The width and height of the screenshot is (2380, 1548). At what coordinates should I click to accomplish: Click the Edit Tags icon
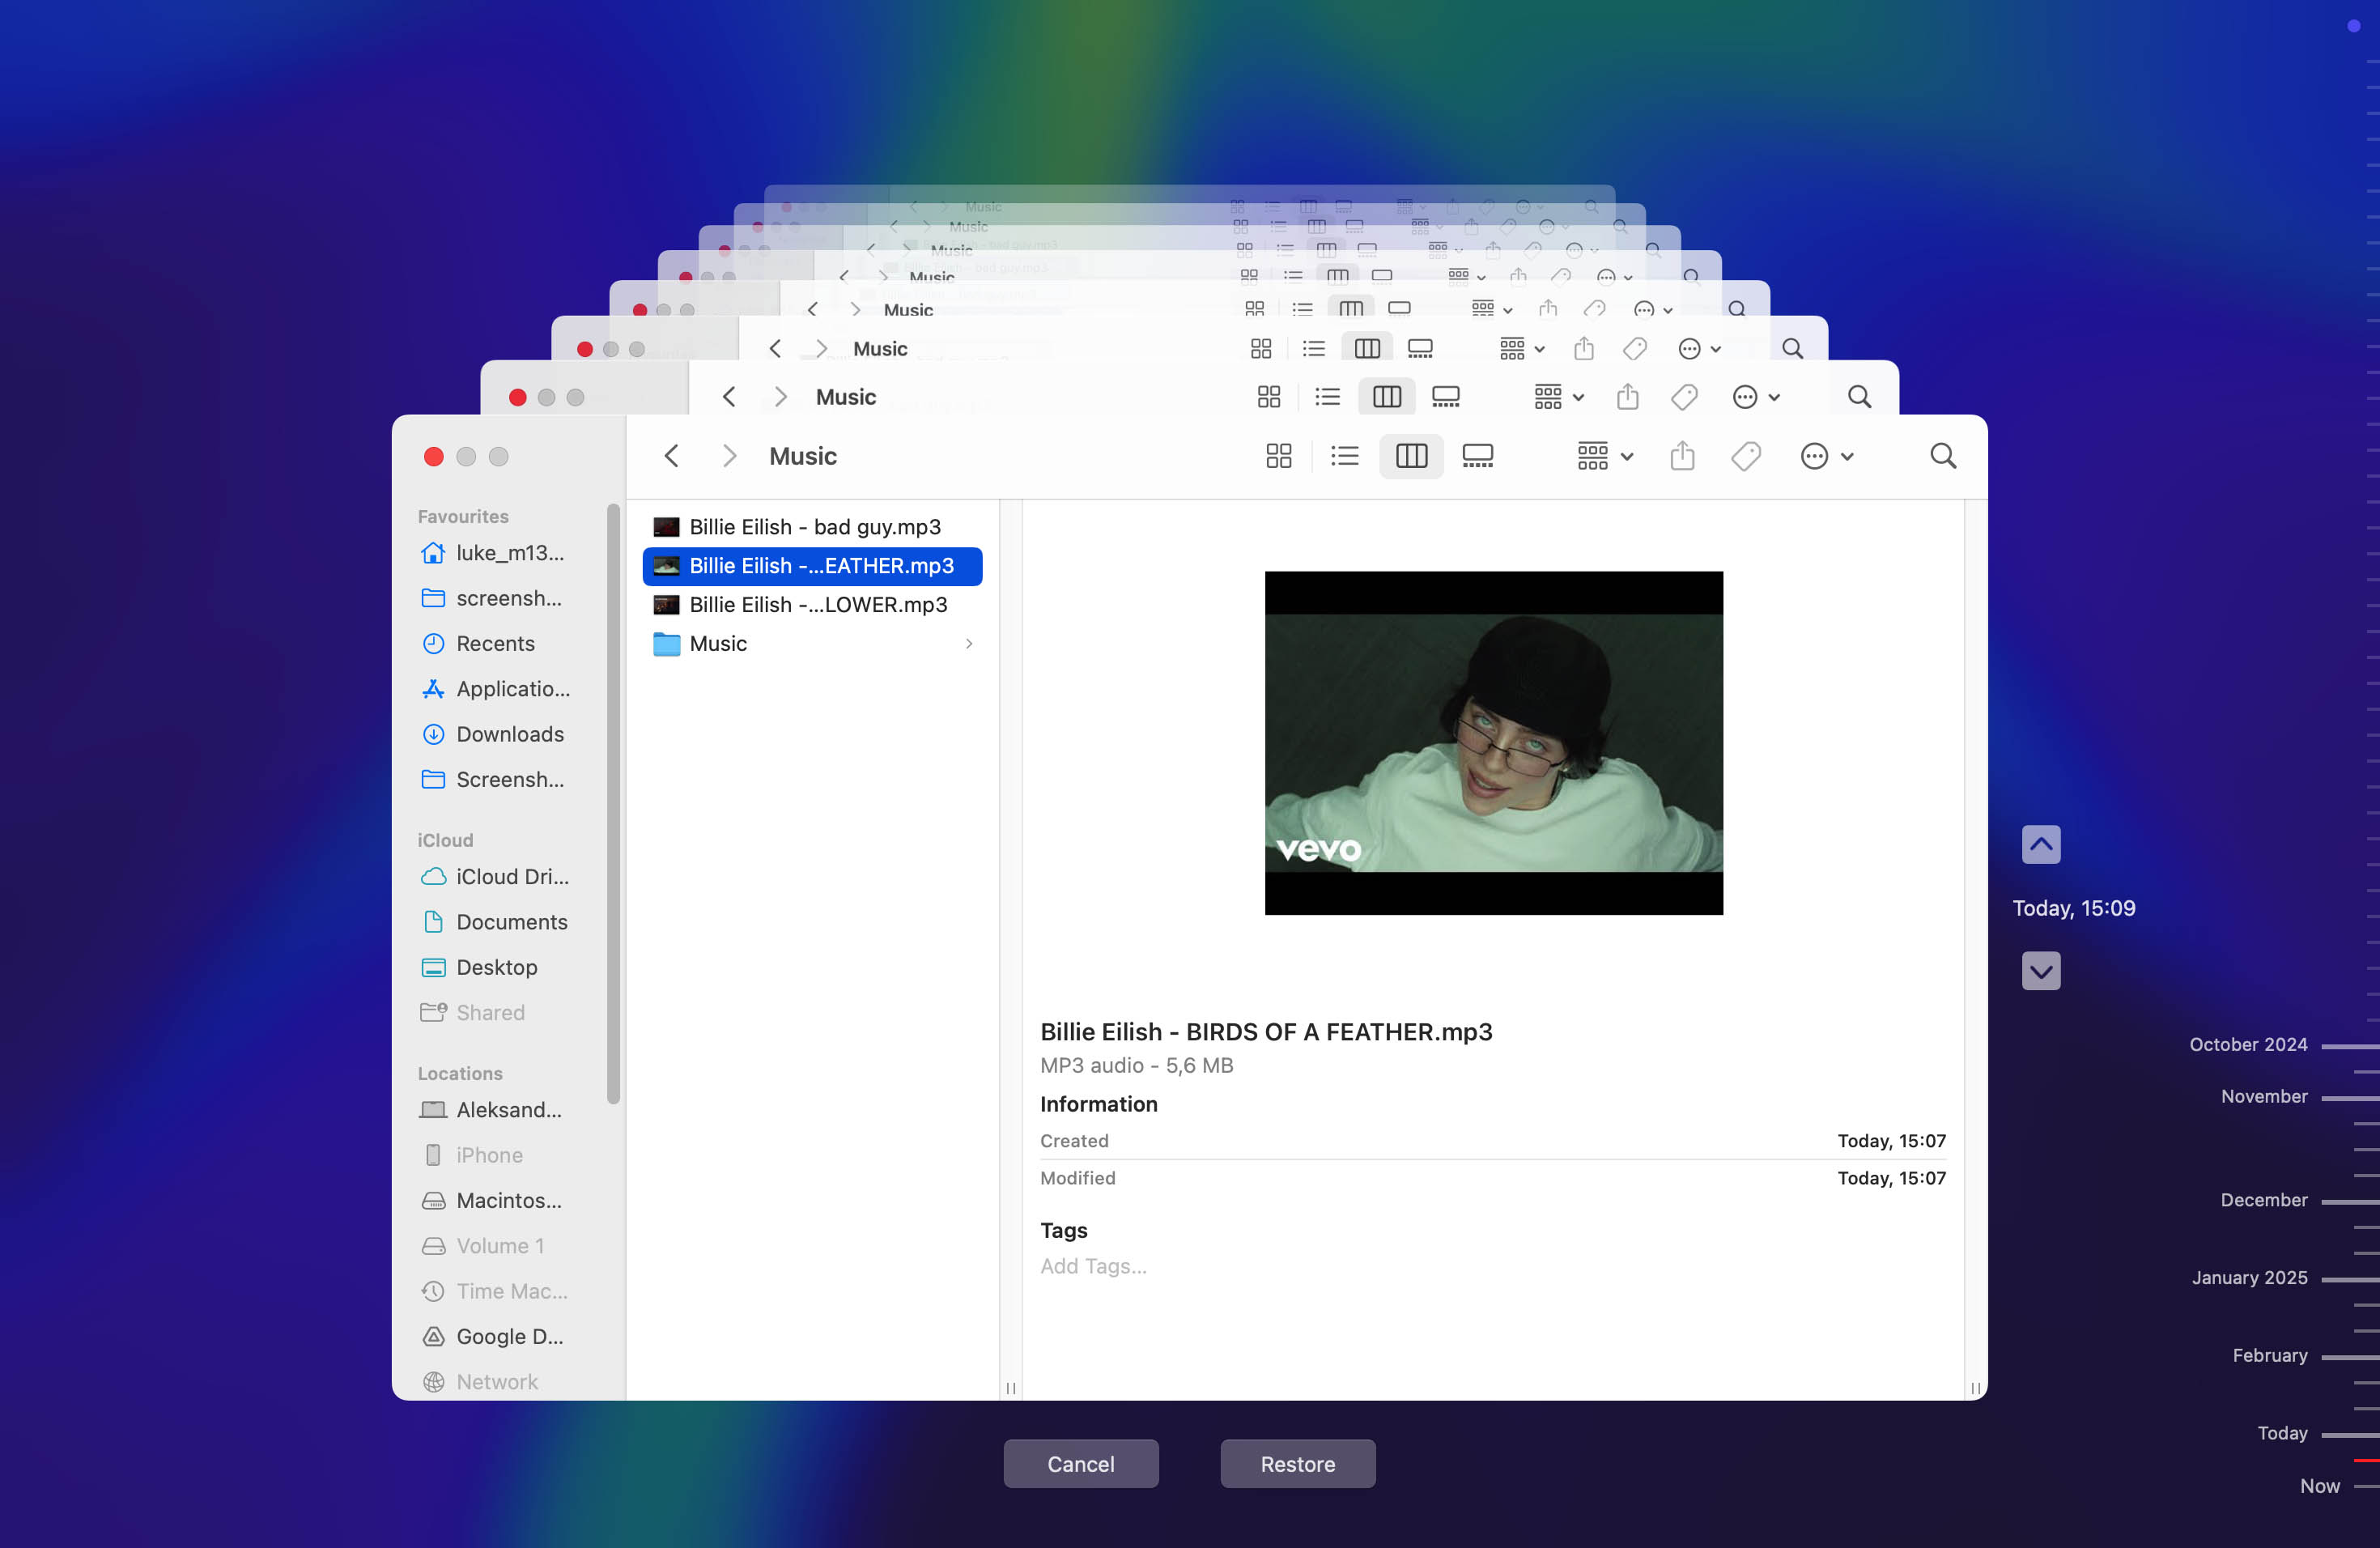[x=1745, y=456]
